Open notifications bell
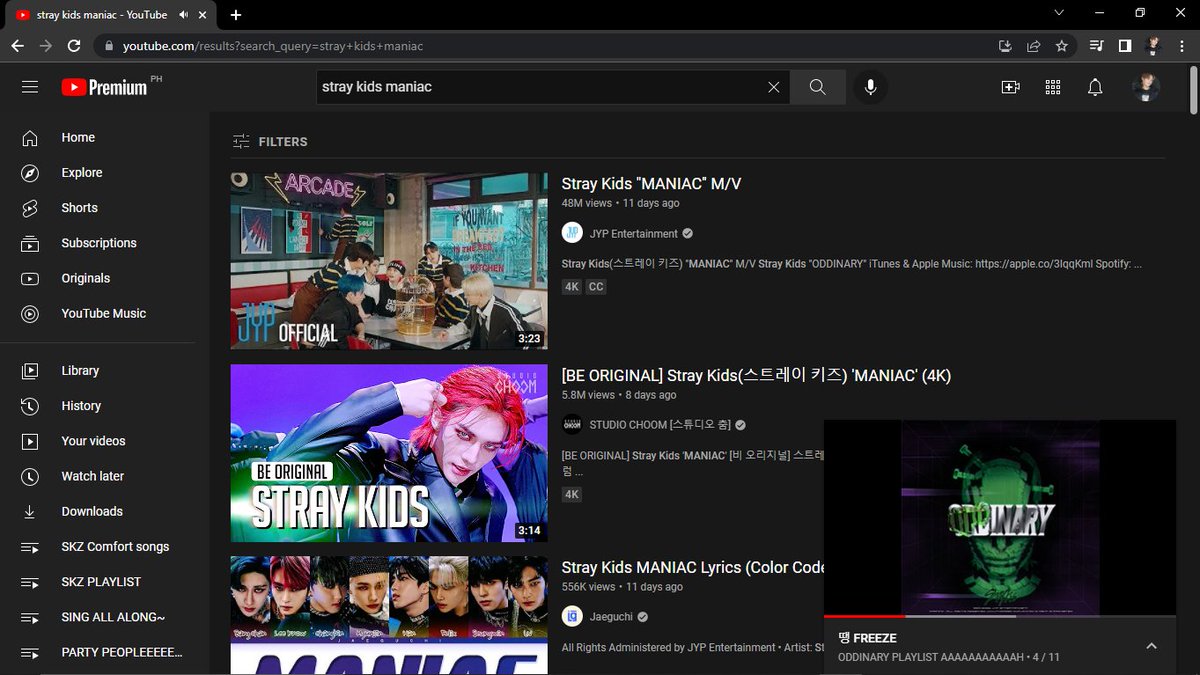This screenshot has height=675, width=1200. click(x=1095, y=87)
